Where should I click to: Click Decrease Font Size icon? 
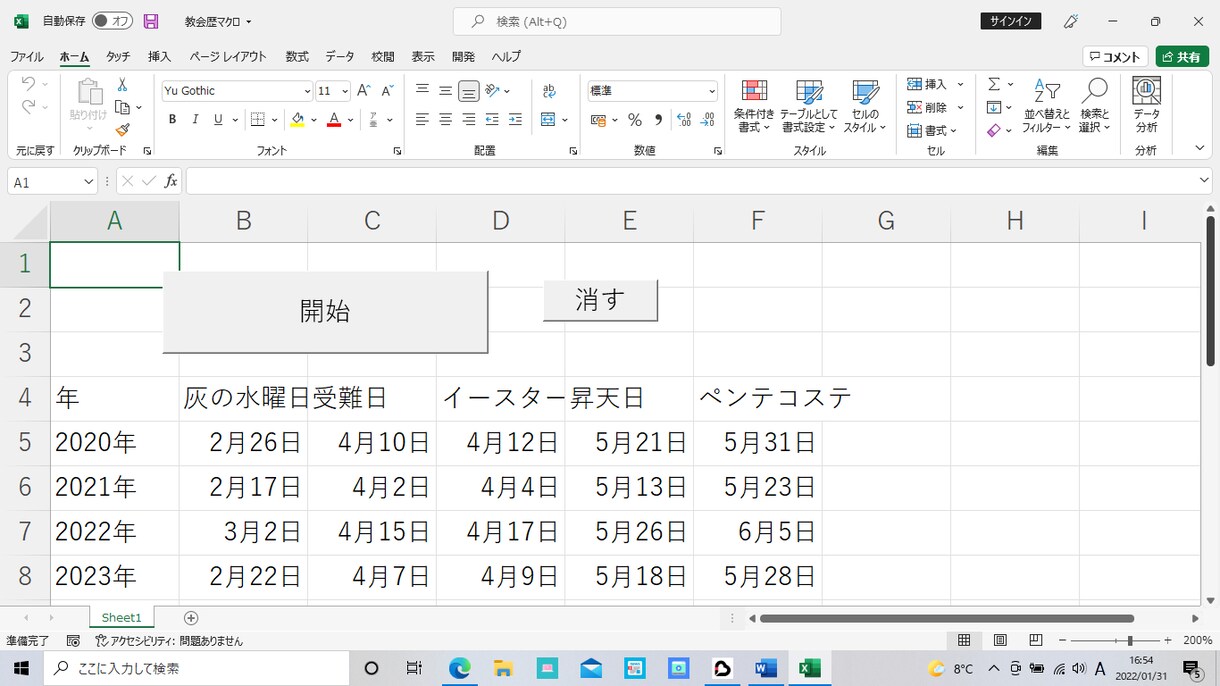(387, 91)
